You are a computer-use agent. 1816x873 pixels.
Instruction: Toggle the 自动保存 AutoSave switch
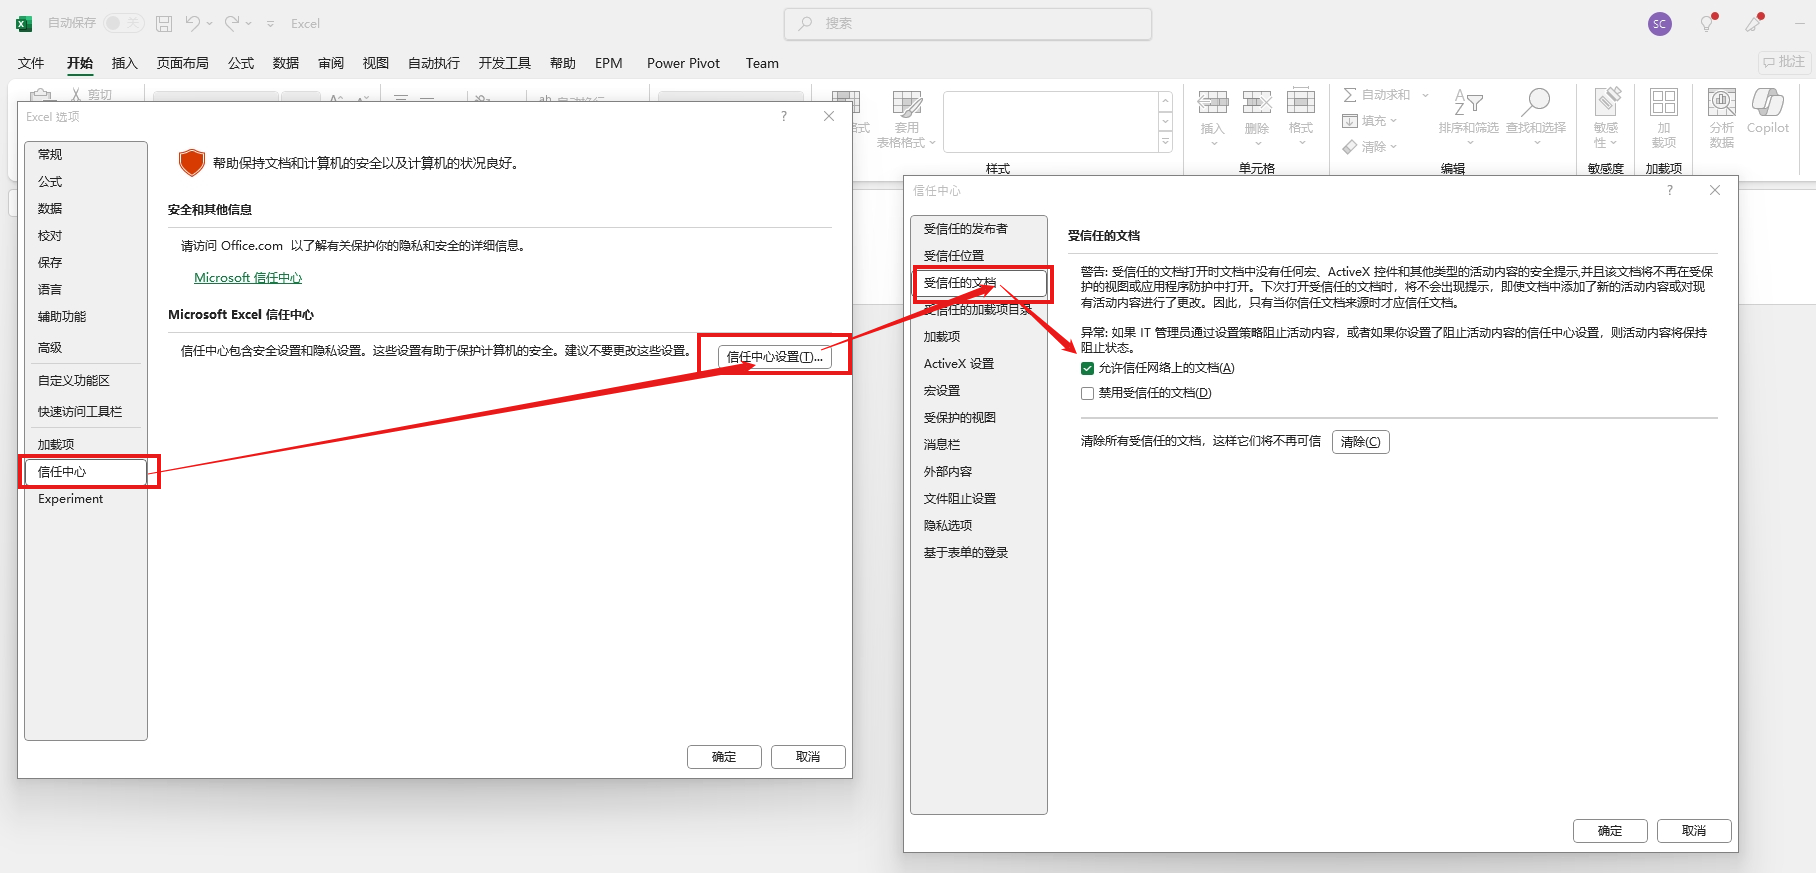(x=124, y=23)
